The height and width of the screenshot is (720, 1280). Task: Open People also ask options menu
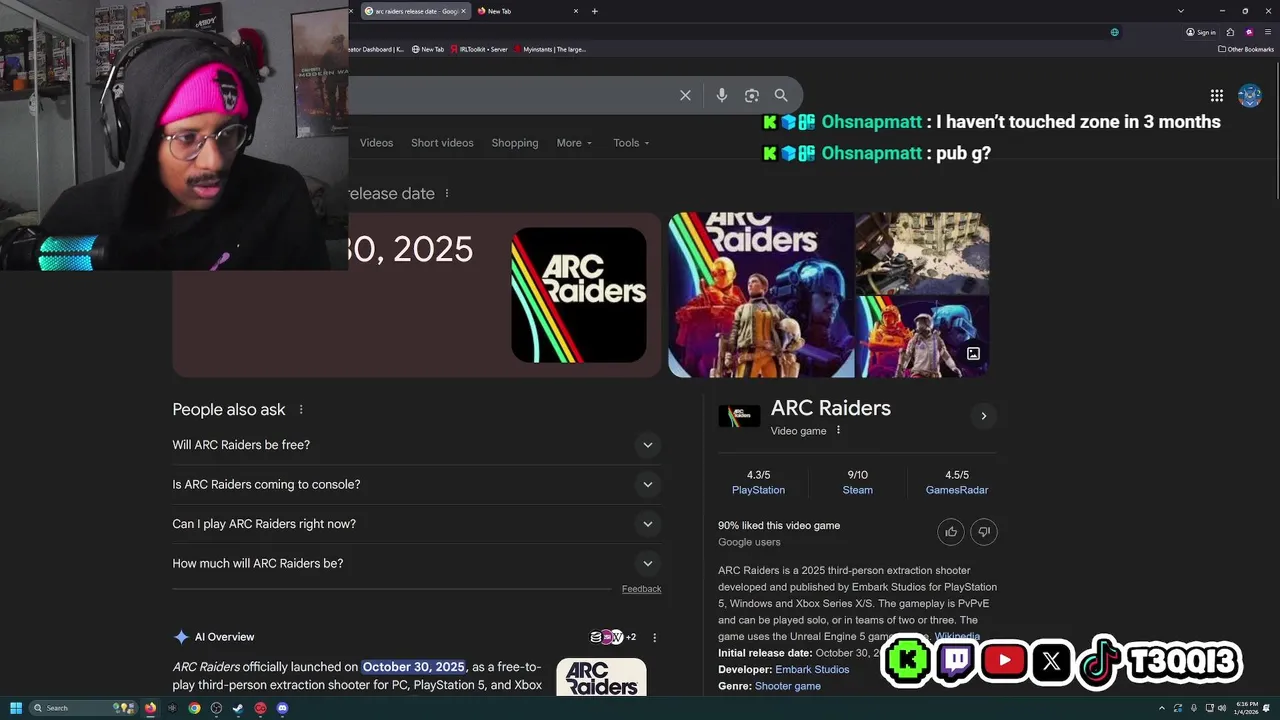tap(301, 409)
